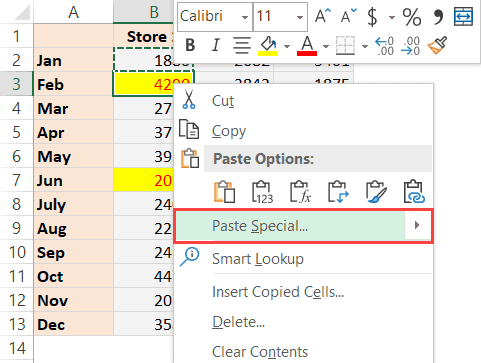Choose the Paste Link clipboard icon

coord(414,192)
